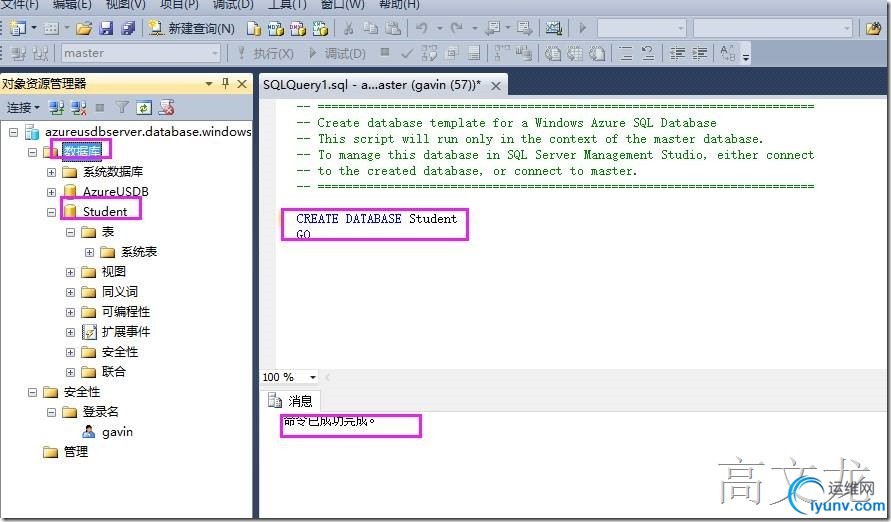Click the Copy icon in the toolbar

click(370, 28)
